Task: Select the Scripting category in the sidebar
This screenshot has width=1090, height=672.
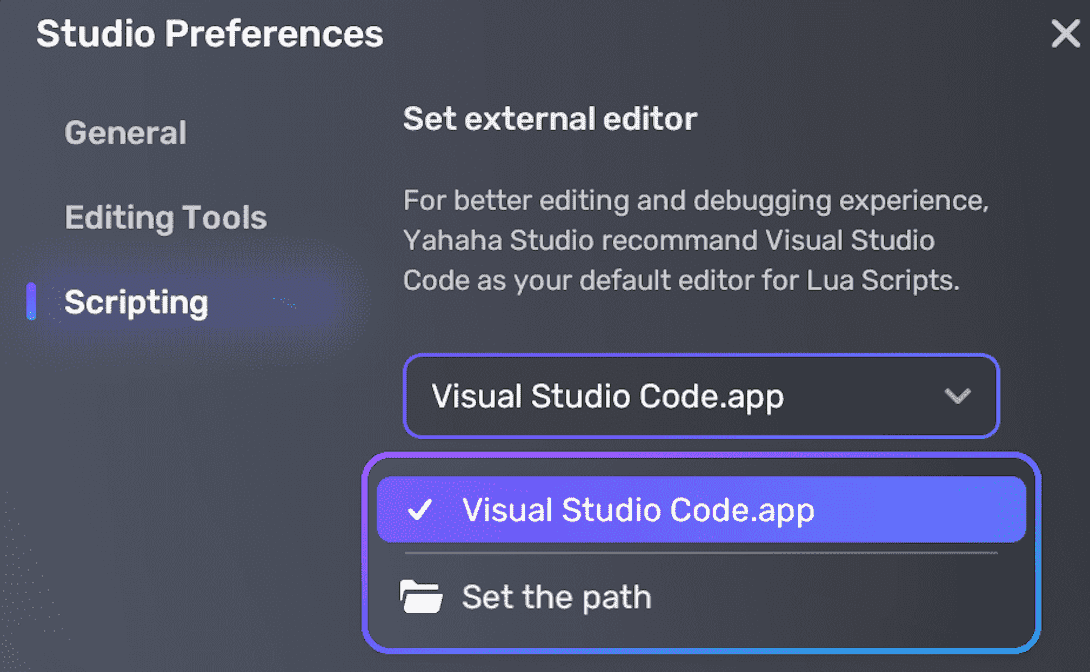Action: [x=136, y=301]
